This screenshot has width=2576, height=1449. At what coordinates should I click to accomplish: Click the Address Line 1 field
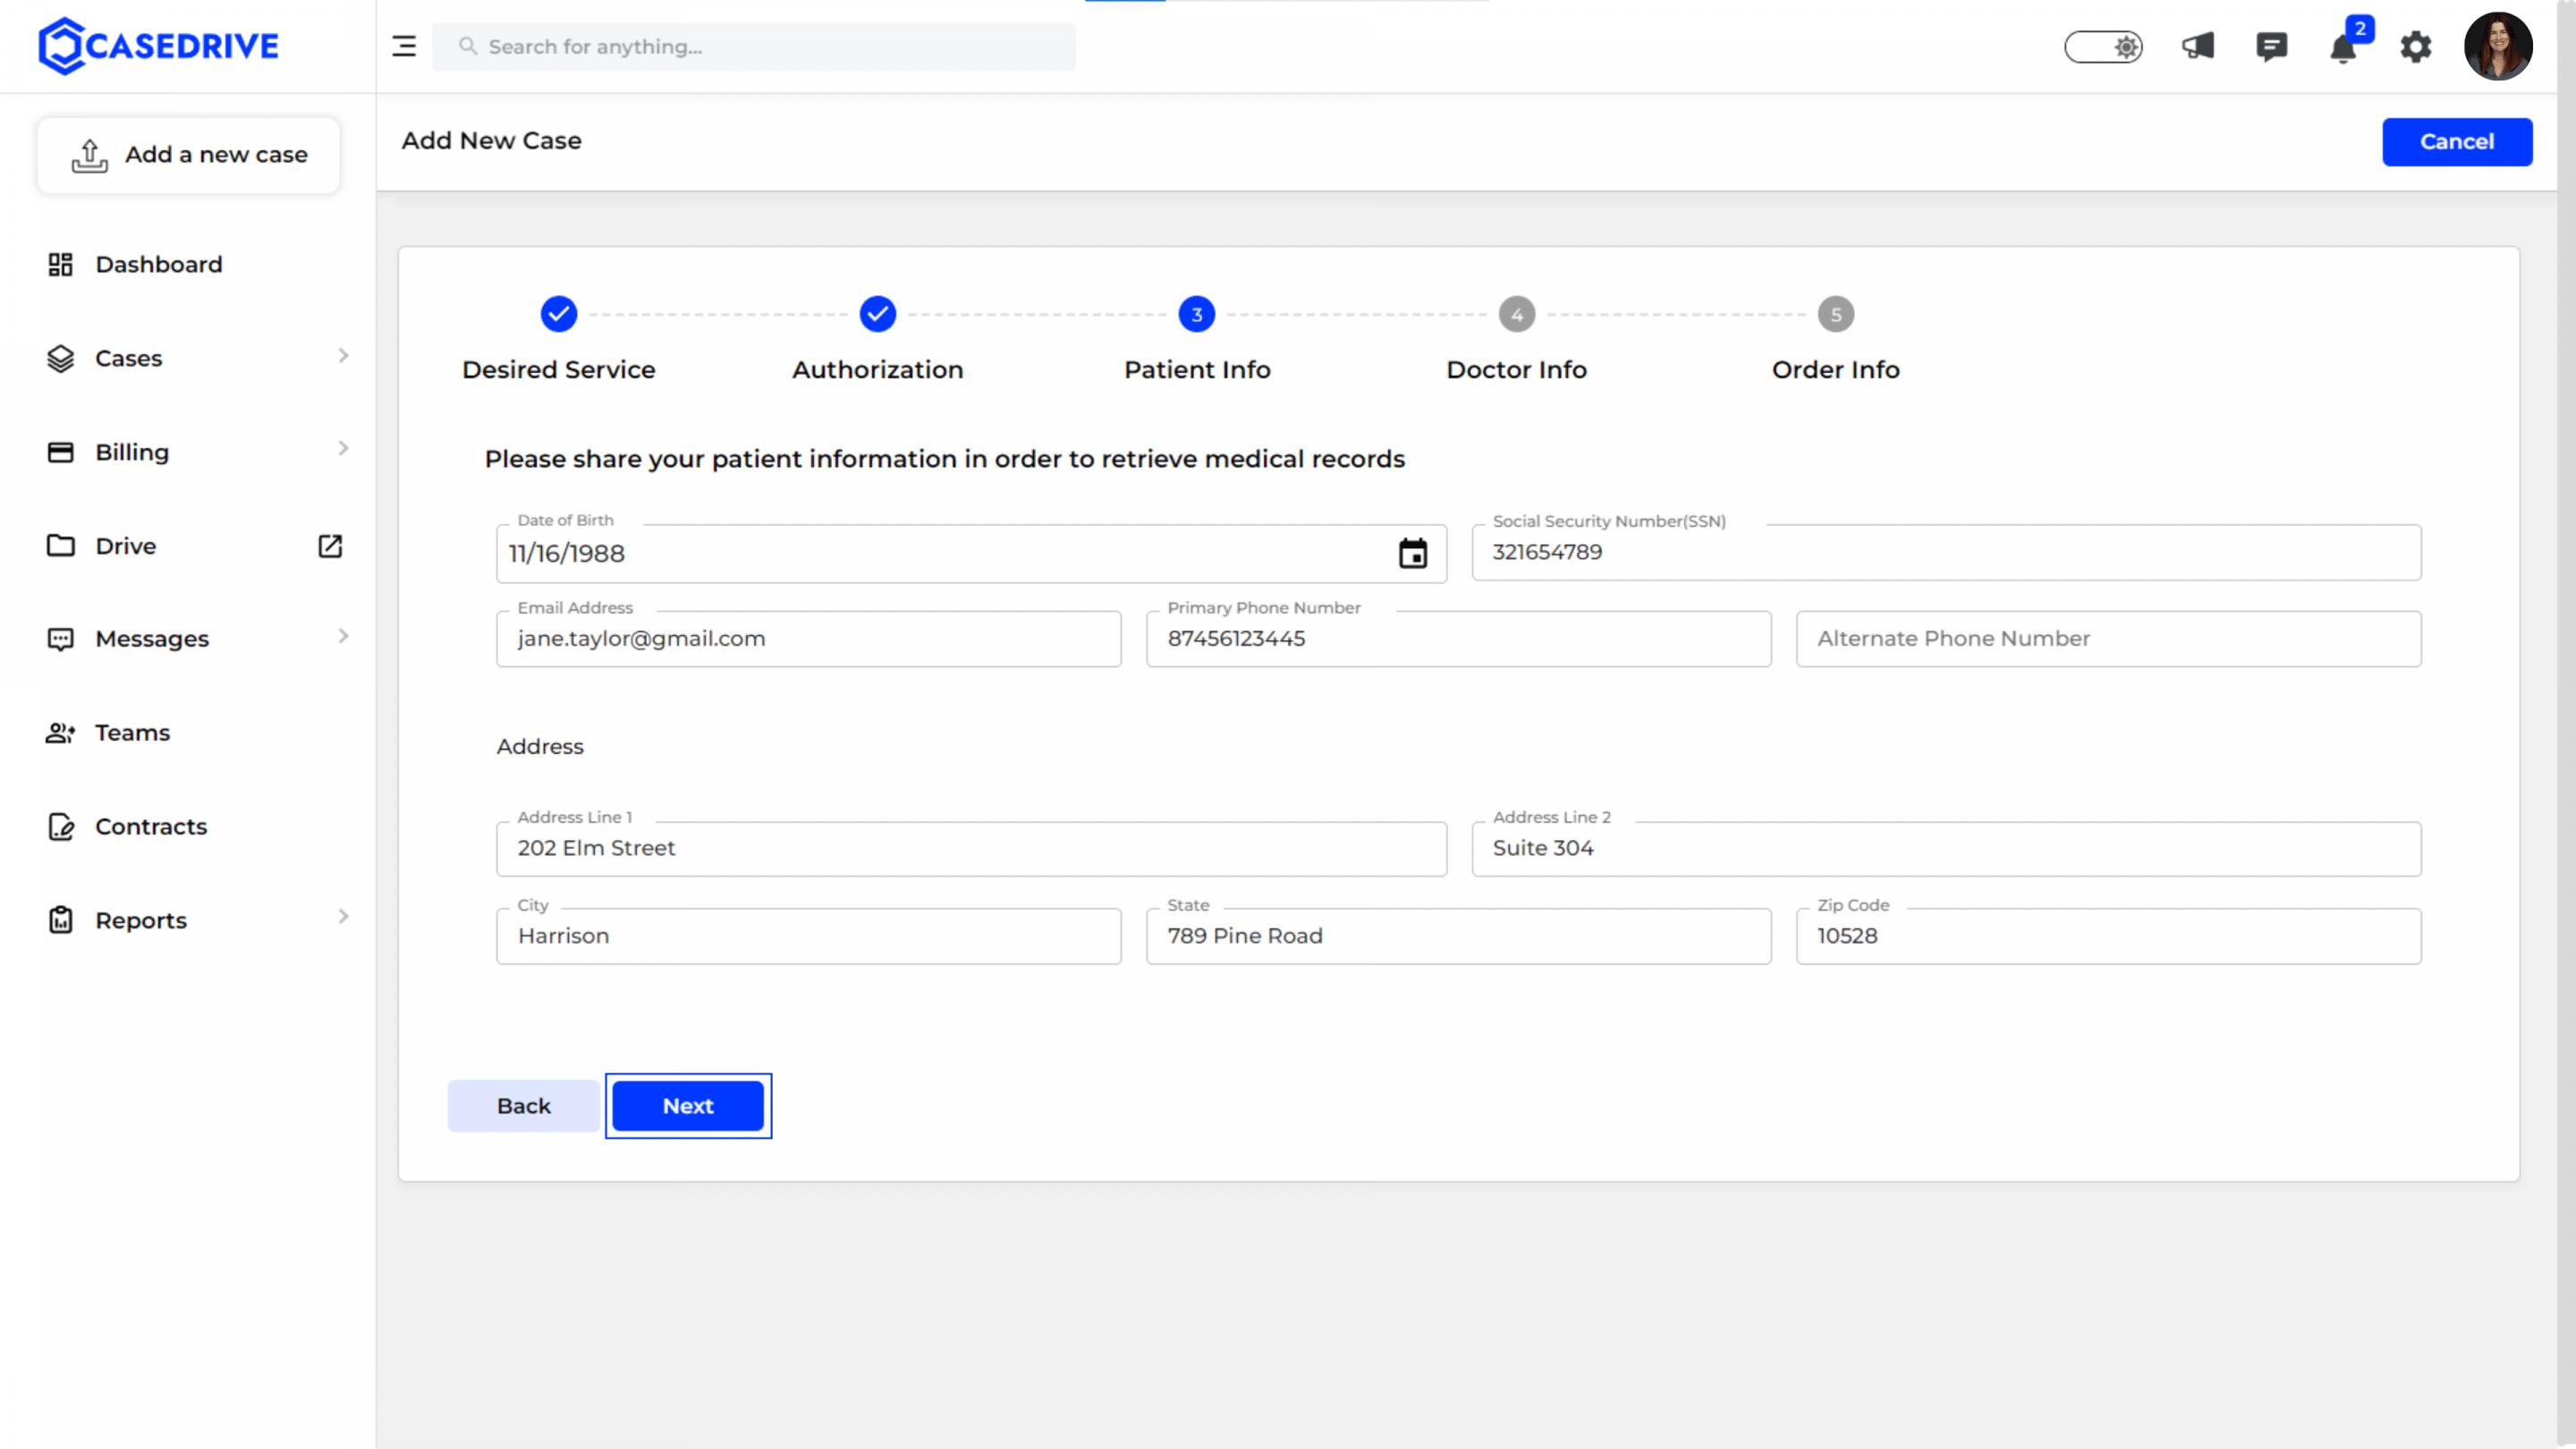(971, 849)
